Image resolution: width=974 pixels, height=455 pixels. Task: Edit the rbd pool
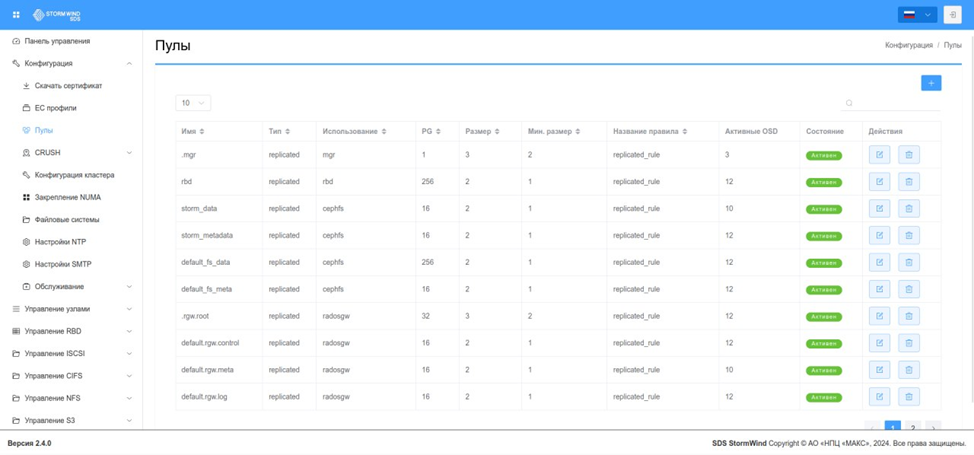[879, 182]
